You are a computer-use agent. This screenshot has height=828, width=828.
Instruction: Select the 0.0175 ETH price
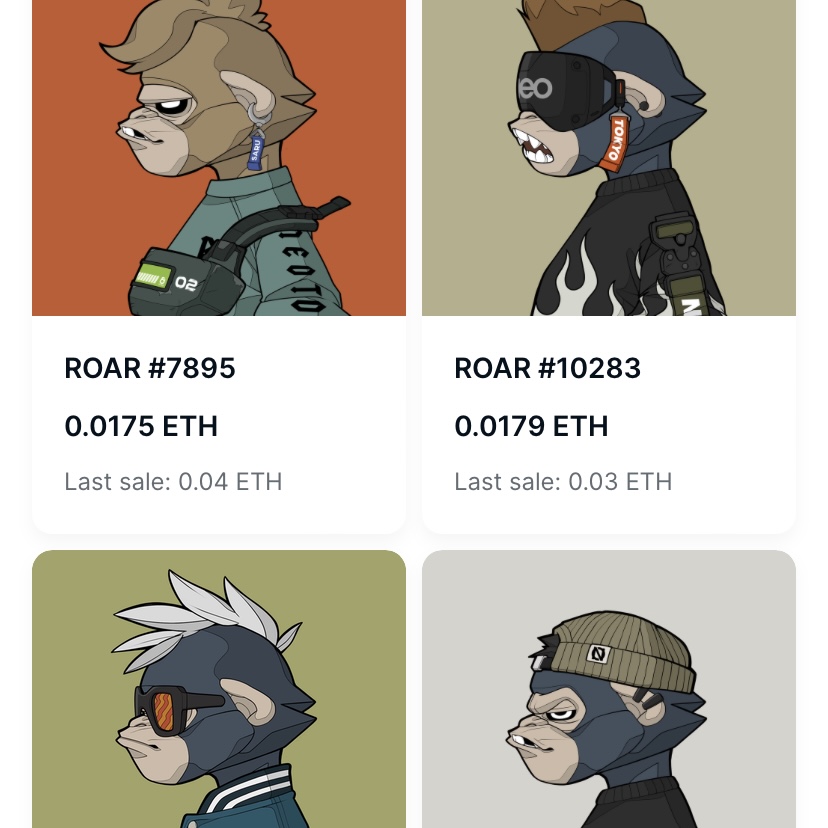tap(141, 426)
